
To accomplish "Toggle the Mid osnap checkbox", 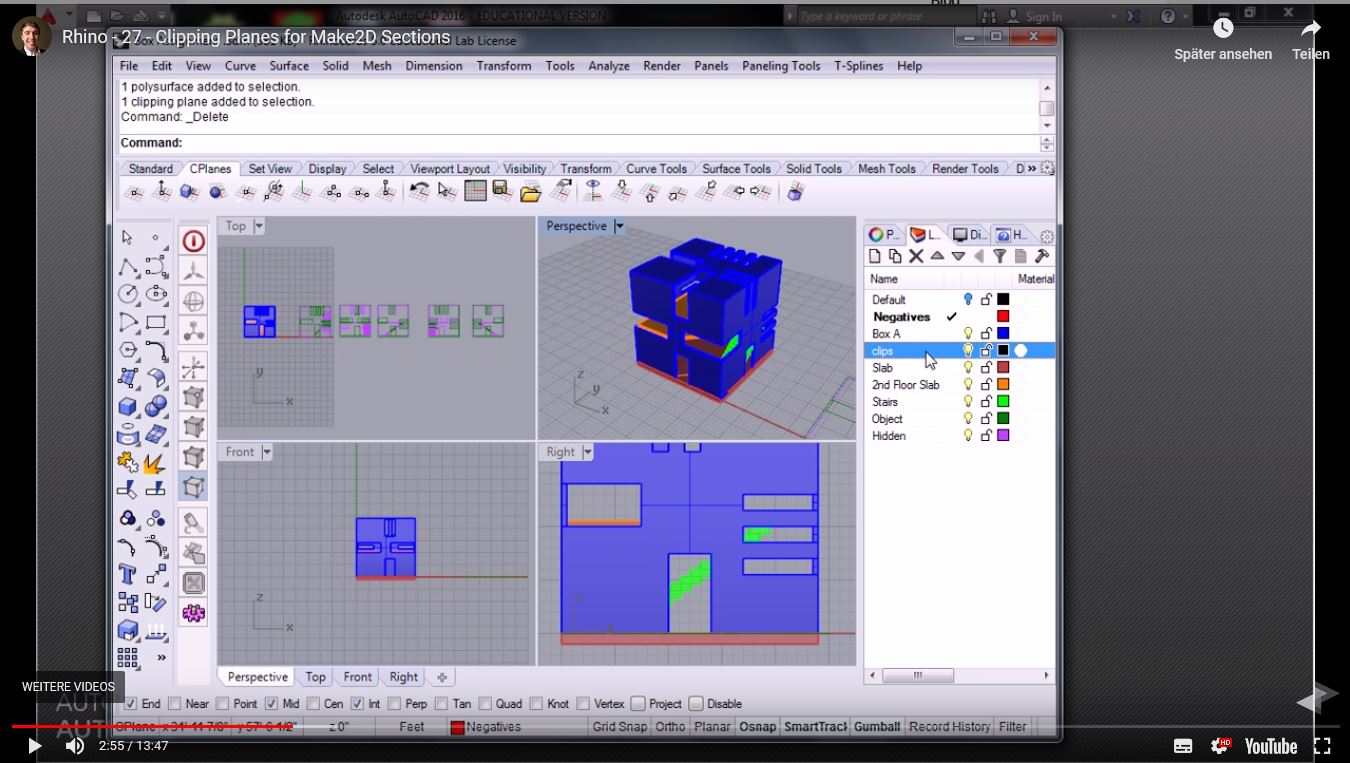I will [x=271, y=704].
